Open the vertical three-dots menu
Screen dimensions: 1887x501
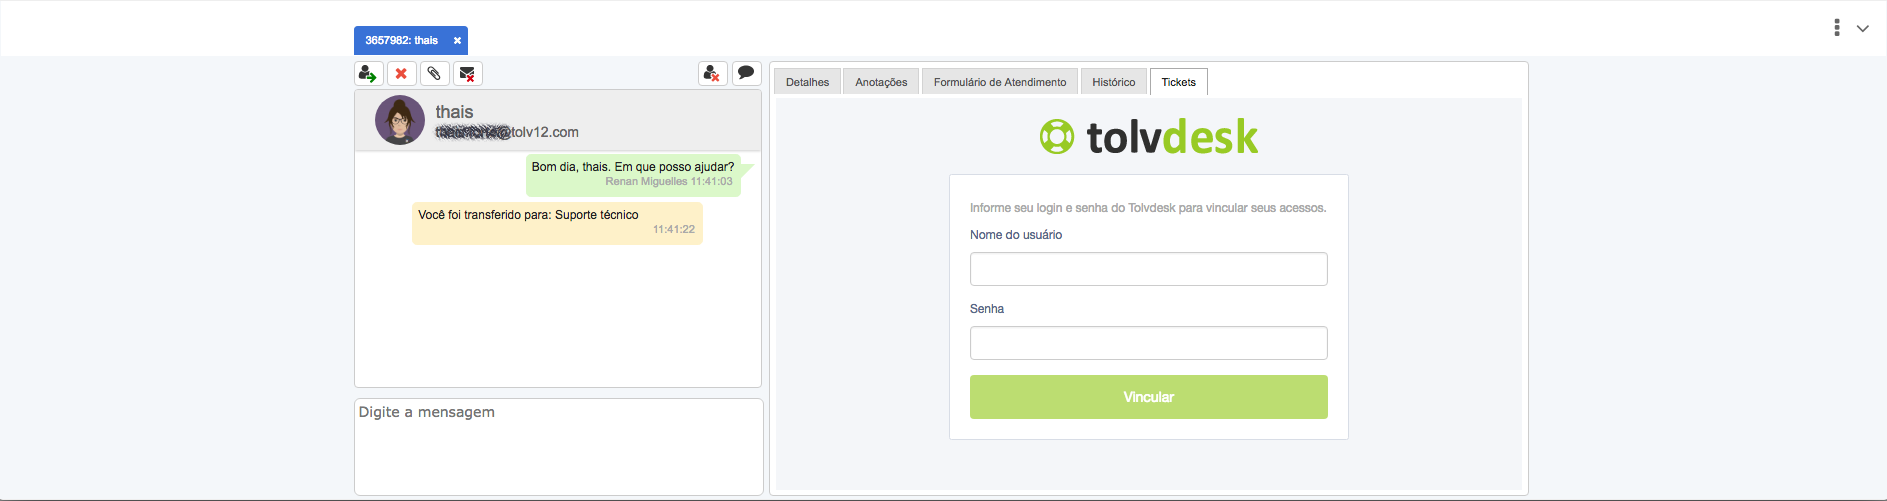point(1836,28)
